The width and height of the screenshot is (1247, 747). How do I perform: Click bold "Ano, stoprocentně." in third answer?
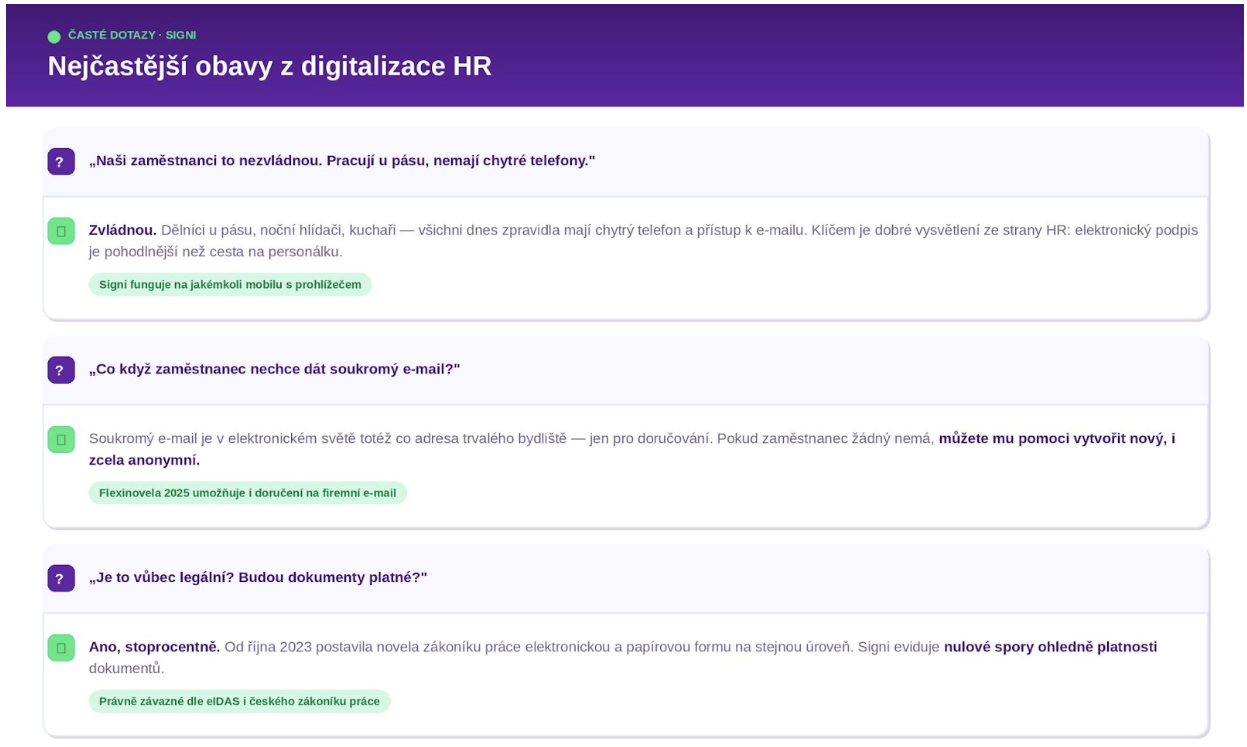154,647
